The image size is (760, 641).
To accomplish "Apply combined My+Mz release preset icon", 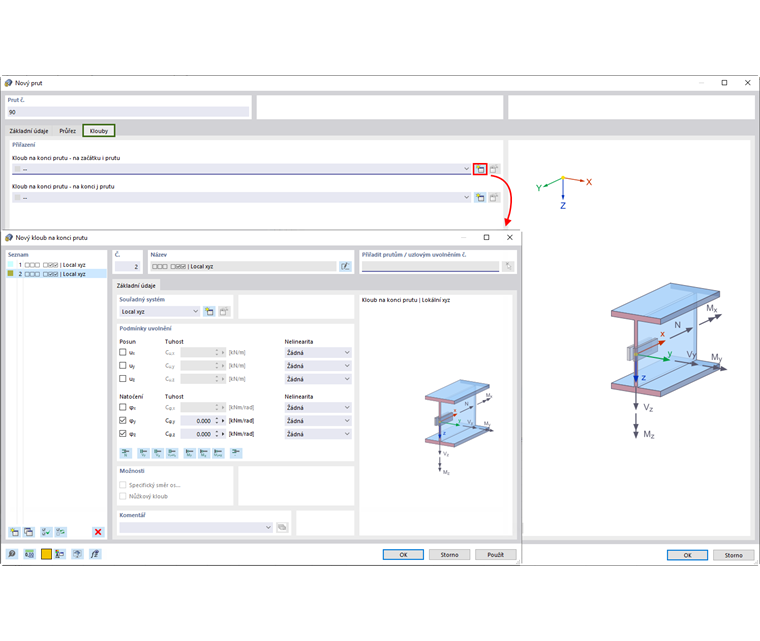I will click(219, 453).
